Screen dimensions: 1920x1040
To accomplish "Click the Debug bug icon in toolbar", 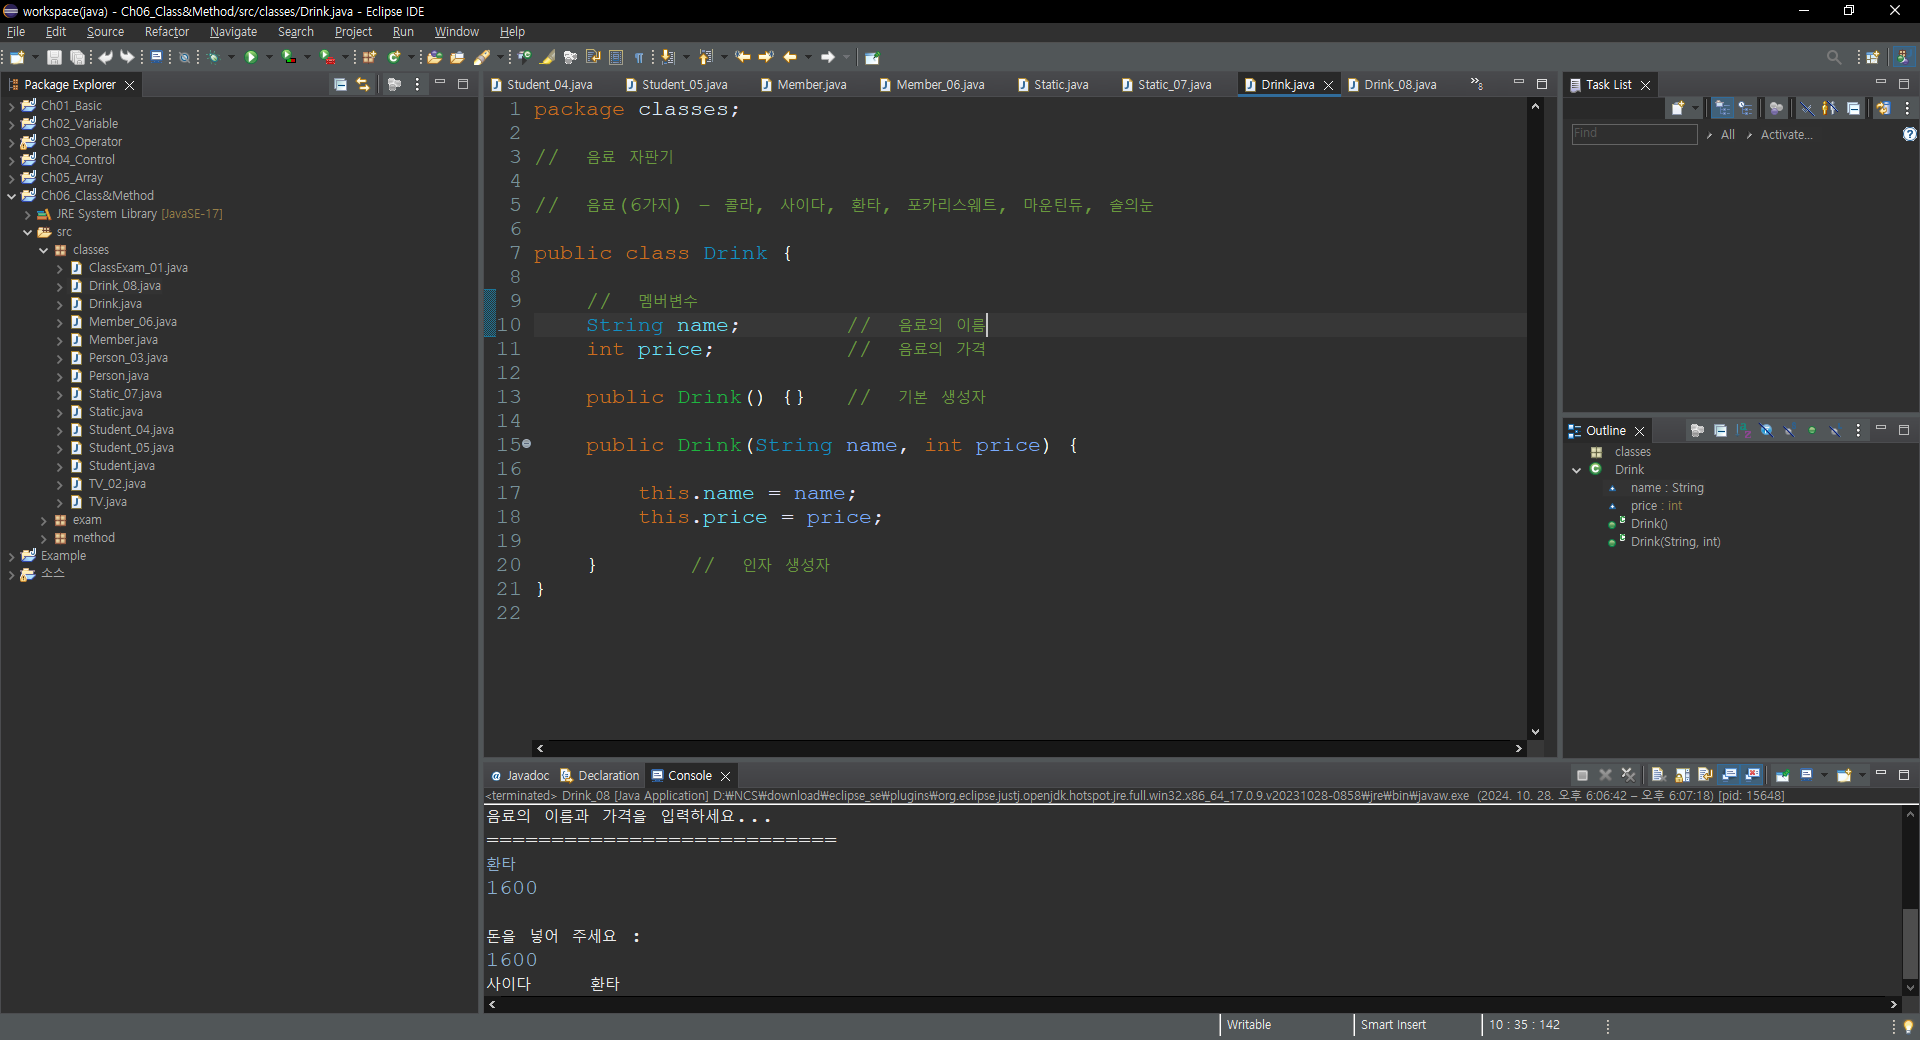I will (213, 57).
